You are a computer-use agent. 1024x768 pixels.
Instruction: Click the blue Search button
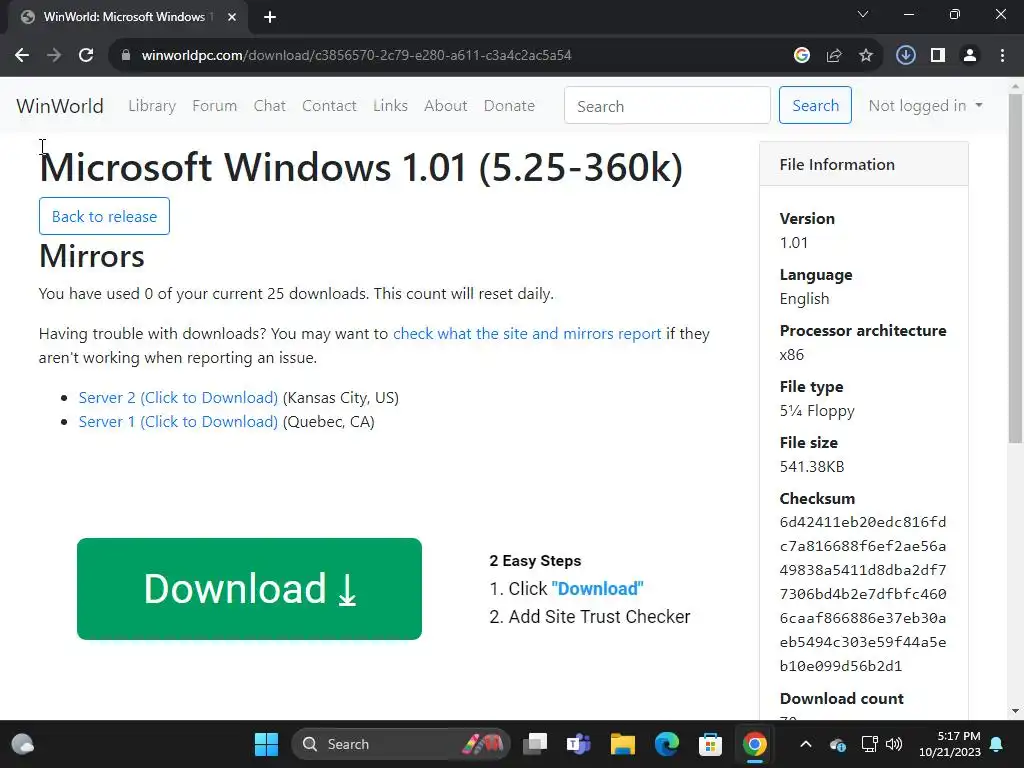pos(815,105)
